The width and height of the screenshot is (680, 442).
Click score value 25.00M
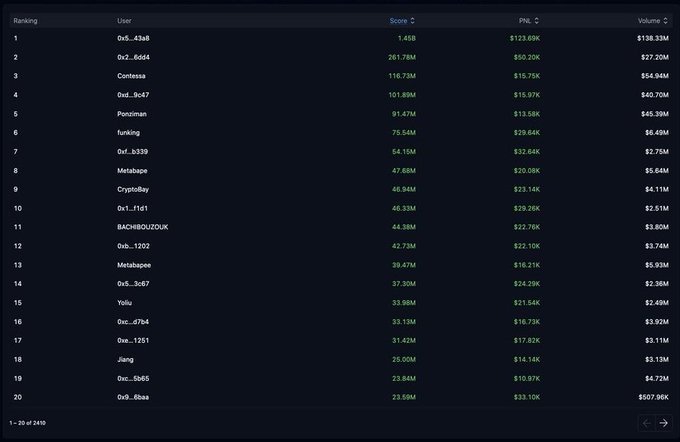[403, 360]
